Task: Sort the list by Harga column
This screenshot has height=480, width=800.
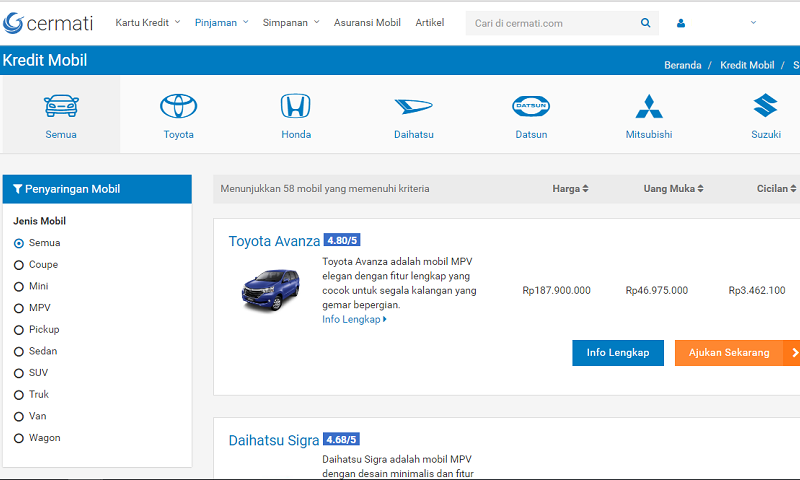Action: click(570, 188)
